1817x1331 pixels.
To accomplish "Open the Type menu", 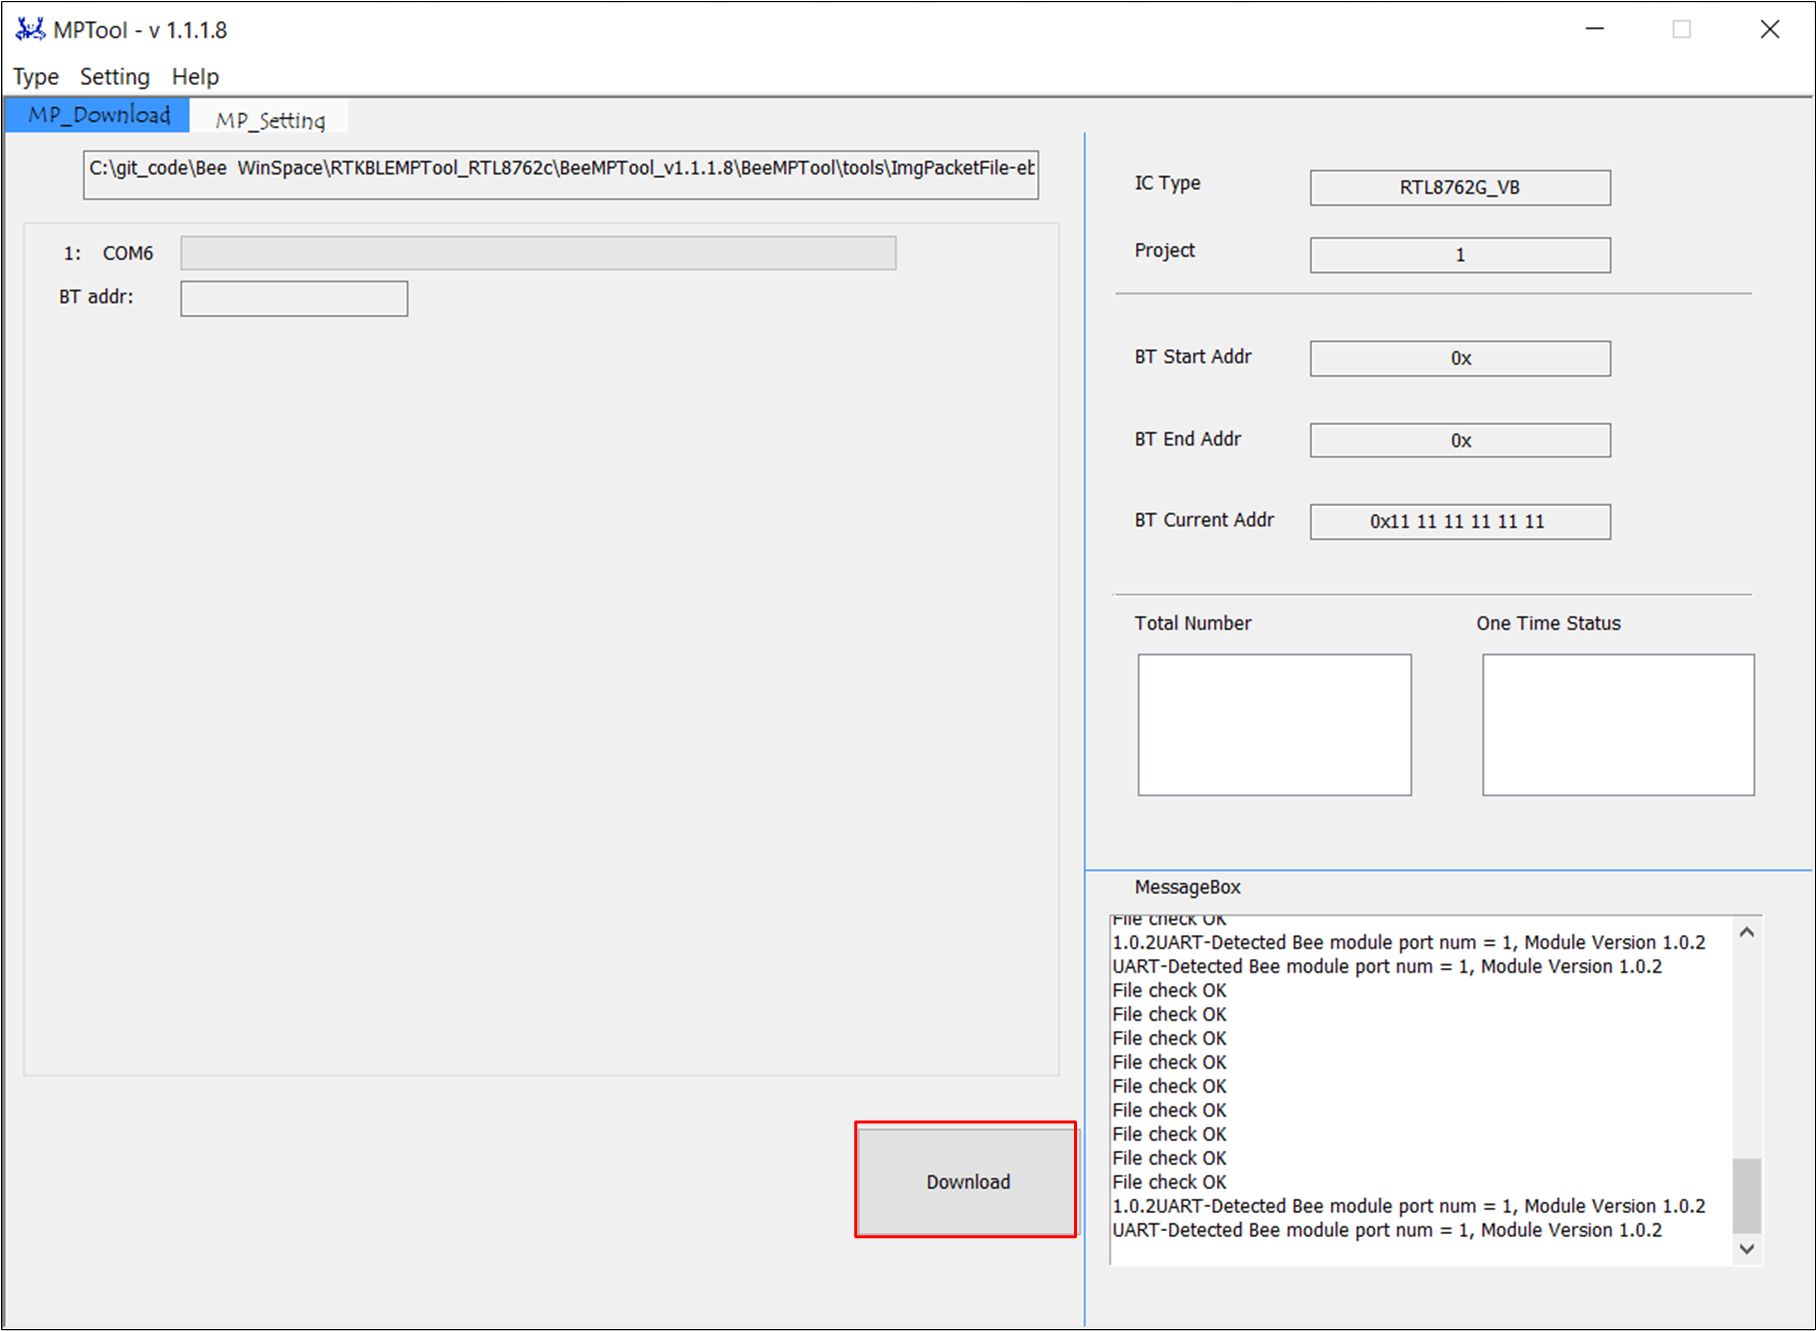I will (36, 77).
